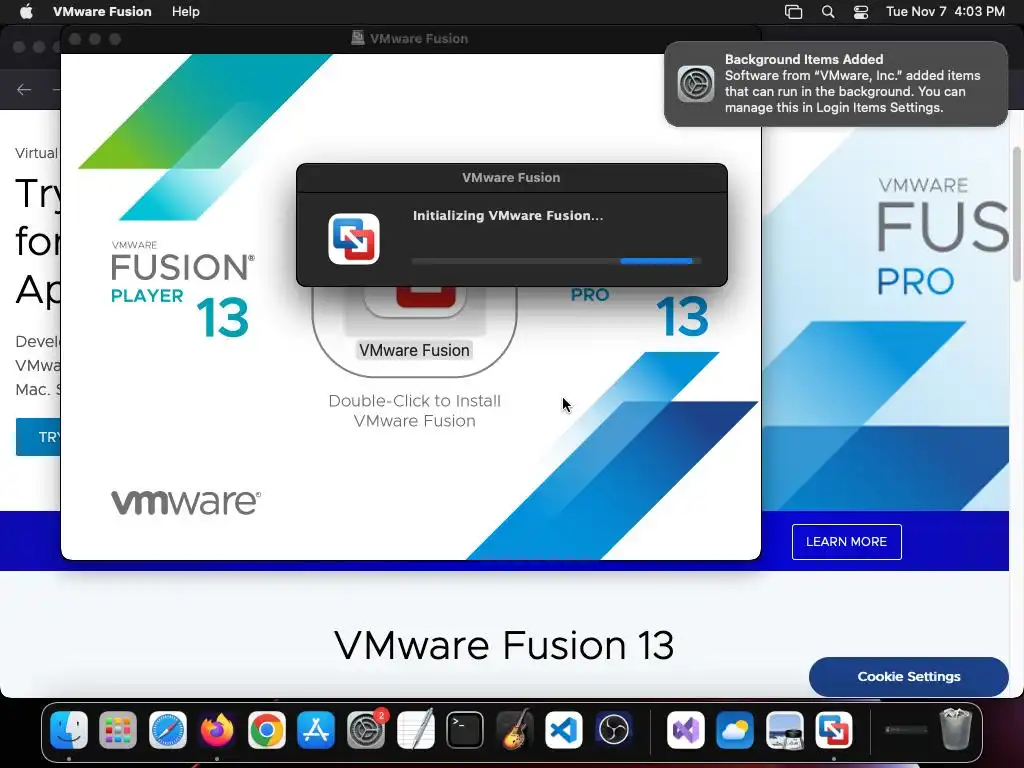This screenshot has width=1024, height=768.
Task: Open Finder from the Dock
Action: point(69,730)
